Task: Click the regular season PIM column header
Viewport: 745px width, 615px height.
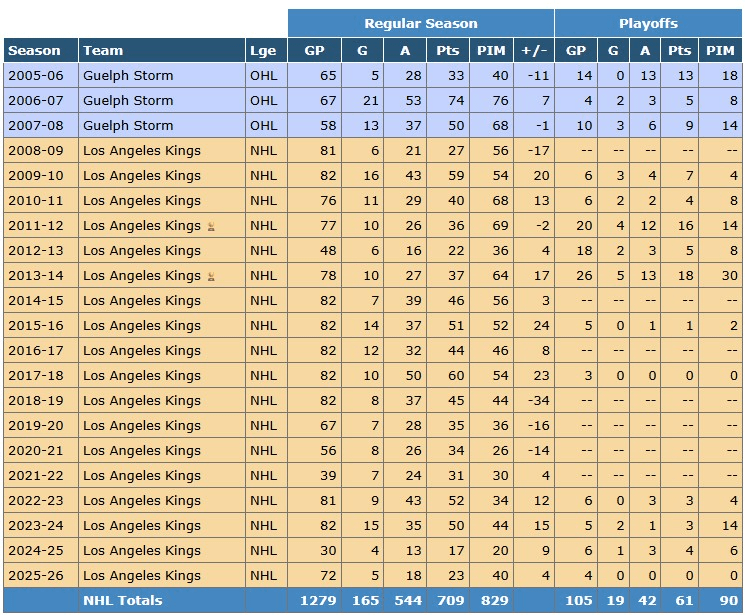Action: tap(491, 50)
